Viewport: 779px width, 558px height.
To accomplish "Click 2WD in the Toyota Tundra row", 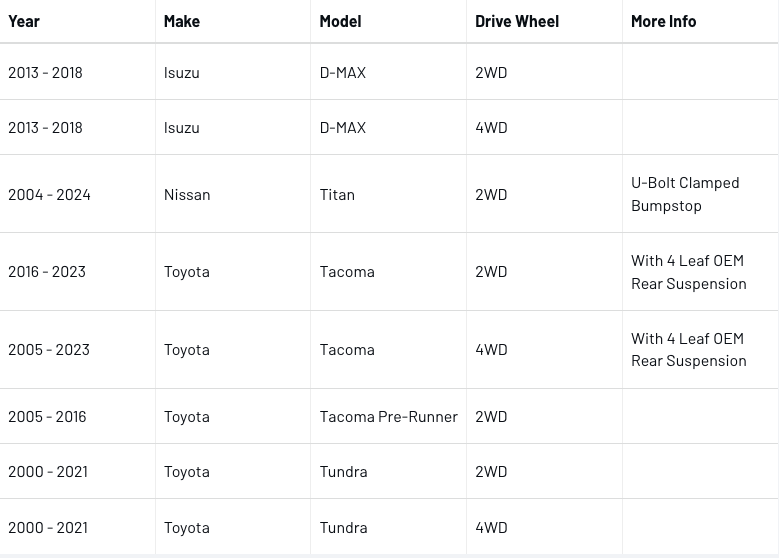I will 491,471.
